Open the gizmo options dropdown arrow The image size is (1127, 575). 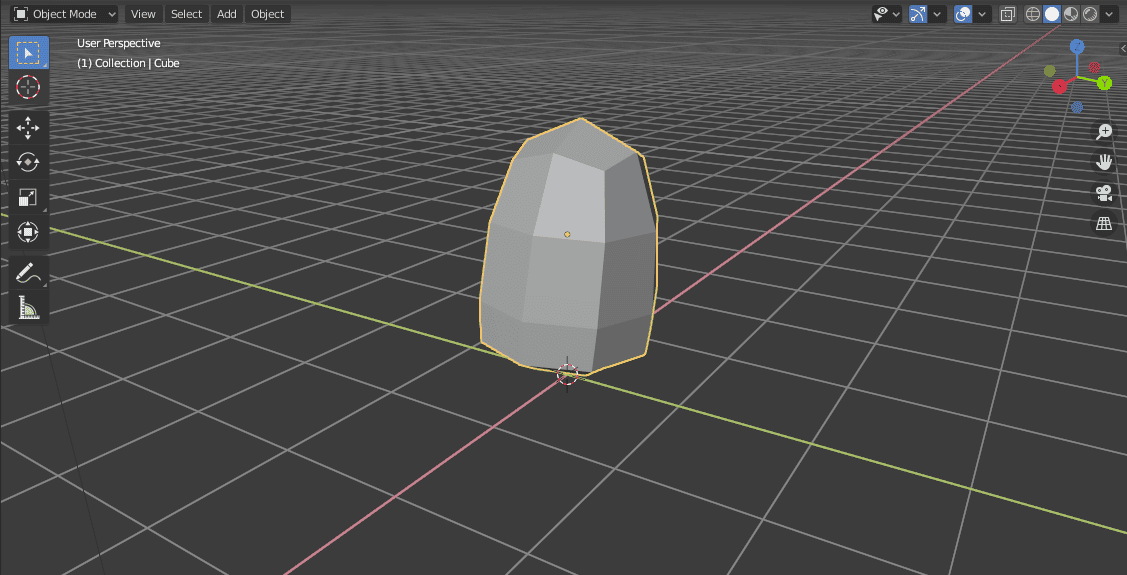[937, 14]
